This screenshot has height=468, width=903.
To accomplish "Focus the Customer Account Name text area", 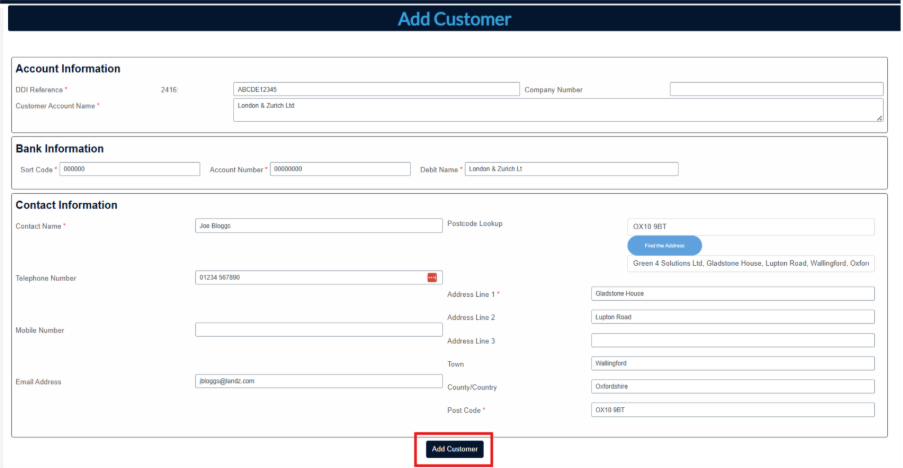I will [x=556, y=109].
